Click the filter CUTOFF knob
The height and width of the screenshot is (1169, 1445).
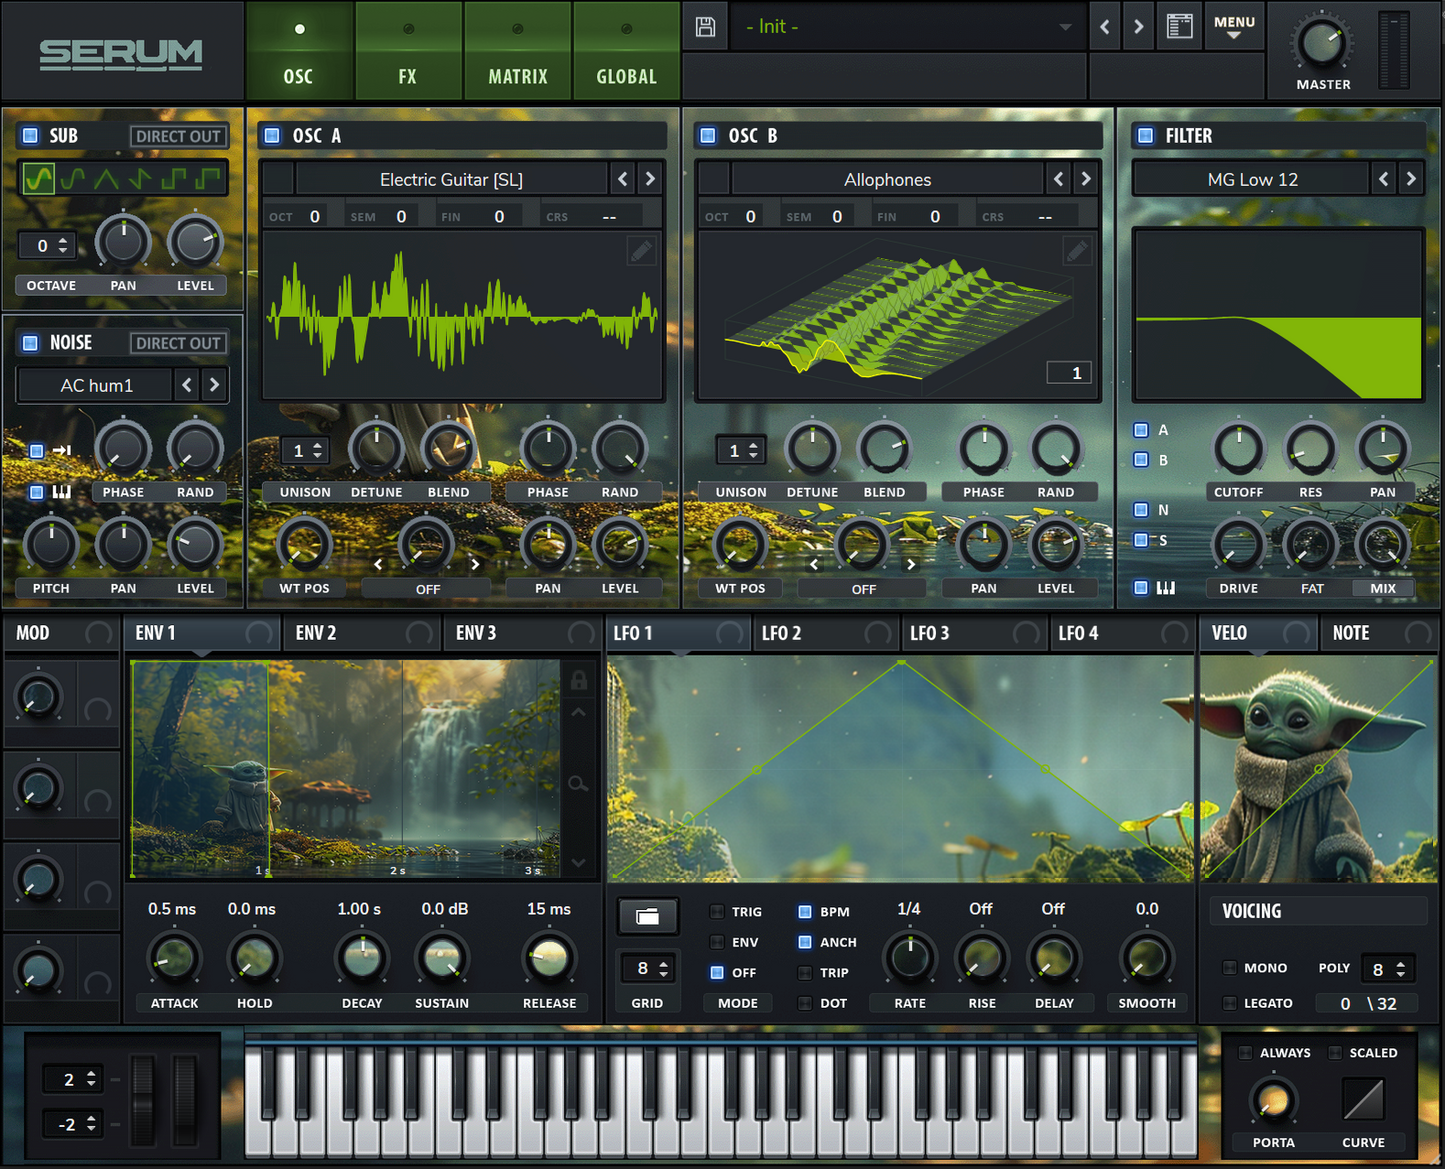1239,448
